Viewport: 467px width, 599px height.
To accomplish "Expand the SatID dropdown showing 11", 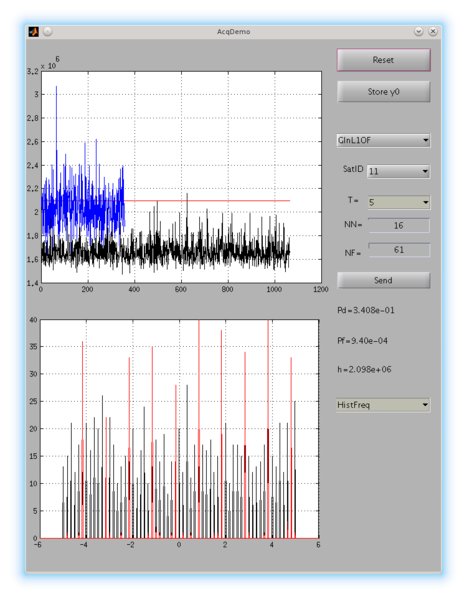I will click(x=398, y=171).
